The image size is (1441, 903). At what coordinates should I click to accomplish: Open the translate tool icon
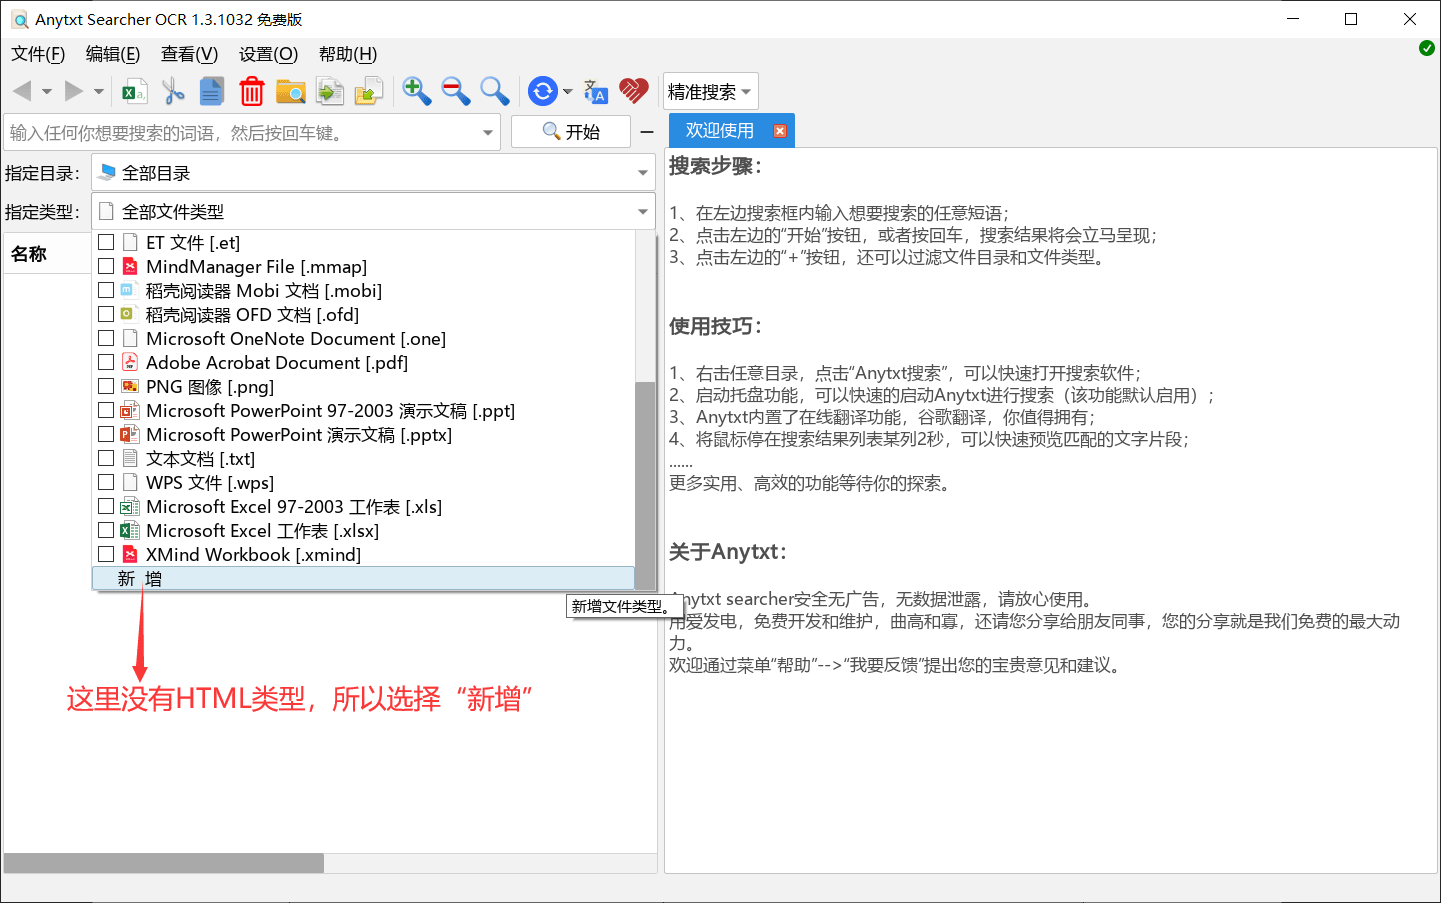coord(596,91)
